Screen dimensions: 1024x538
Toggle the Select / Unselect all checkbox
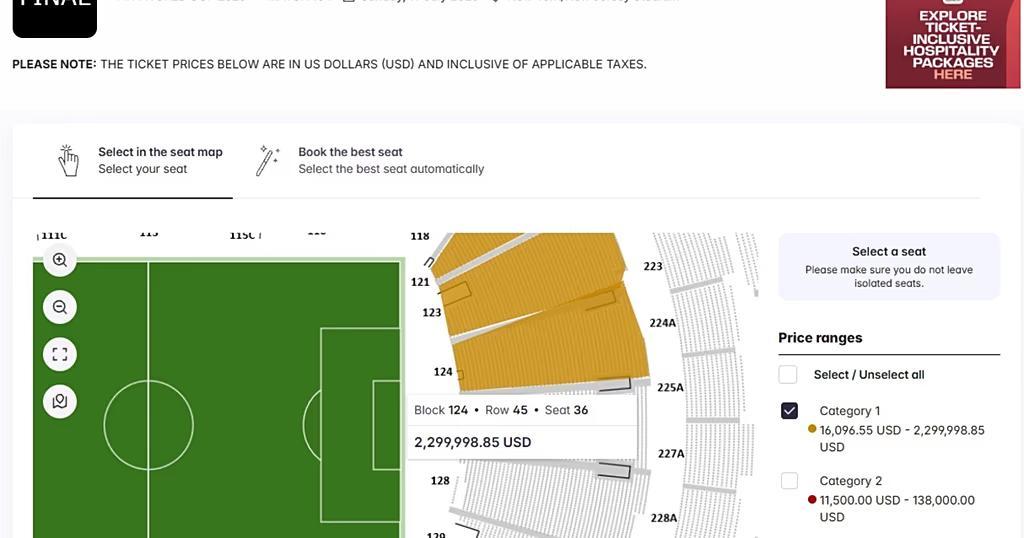pyautogui.click(x=788, y=374)
